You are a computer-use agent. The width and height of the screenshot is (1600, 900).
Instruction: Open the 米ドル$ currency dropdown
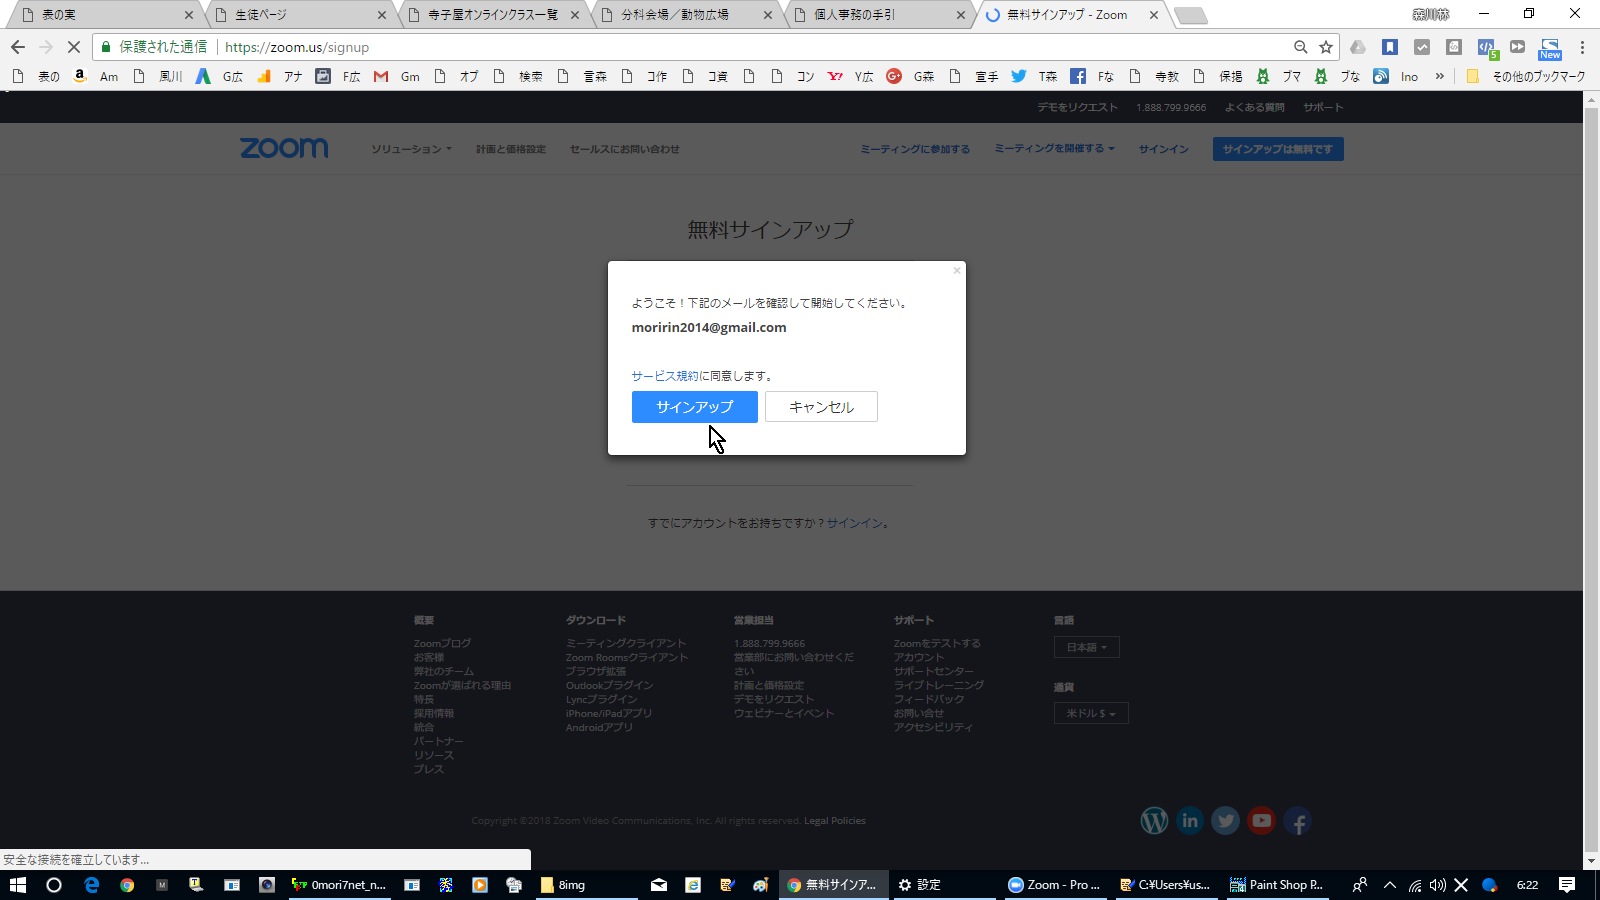point(1091,713)
